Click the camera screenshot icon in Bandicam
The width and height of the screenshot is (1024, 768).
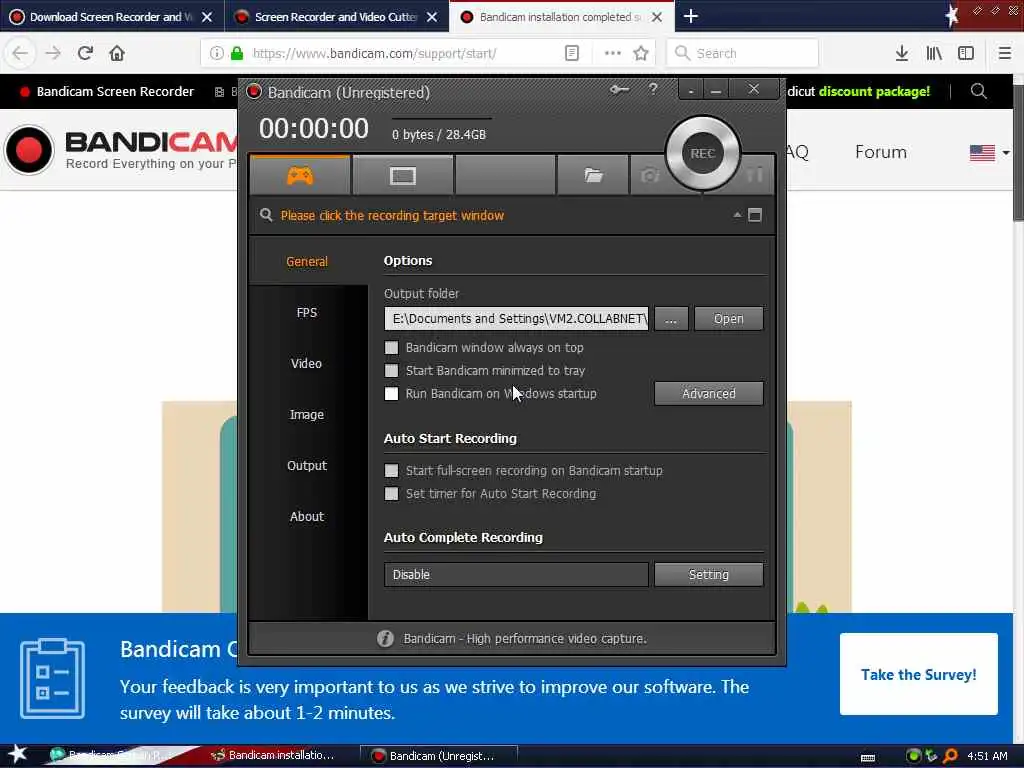[649, 175]
